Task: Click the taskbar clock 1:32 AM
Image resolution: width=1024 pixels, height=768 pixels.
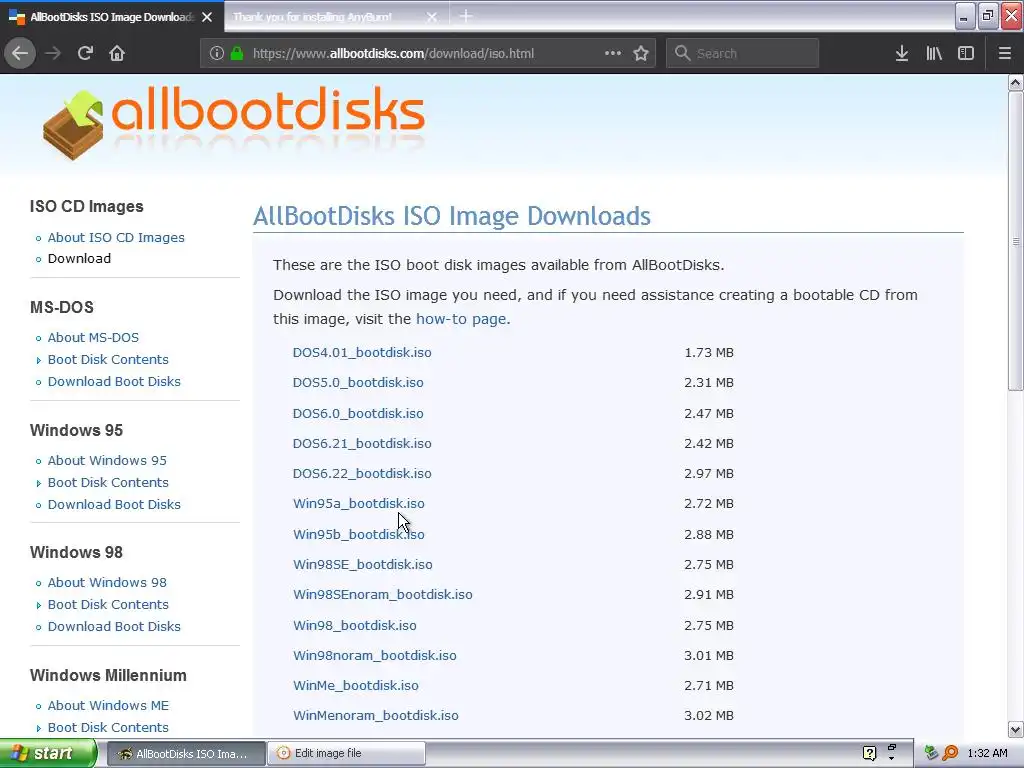Action: (987, 753)
